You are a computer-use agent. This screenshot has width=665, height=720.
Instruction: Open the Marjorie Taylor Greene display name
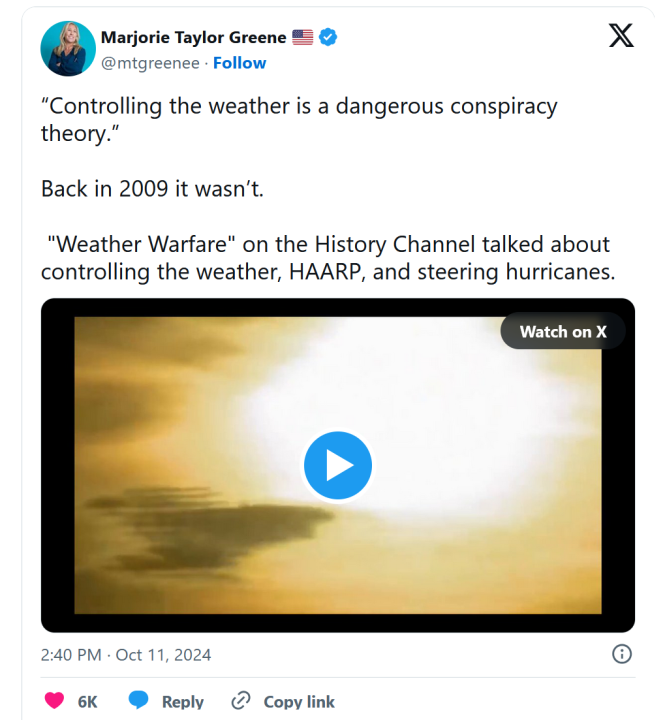pos(193,38)
